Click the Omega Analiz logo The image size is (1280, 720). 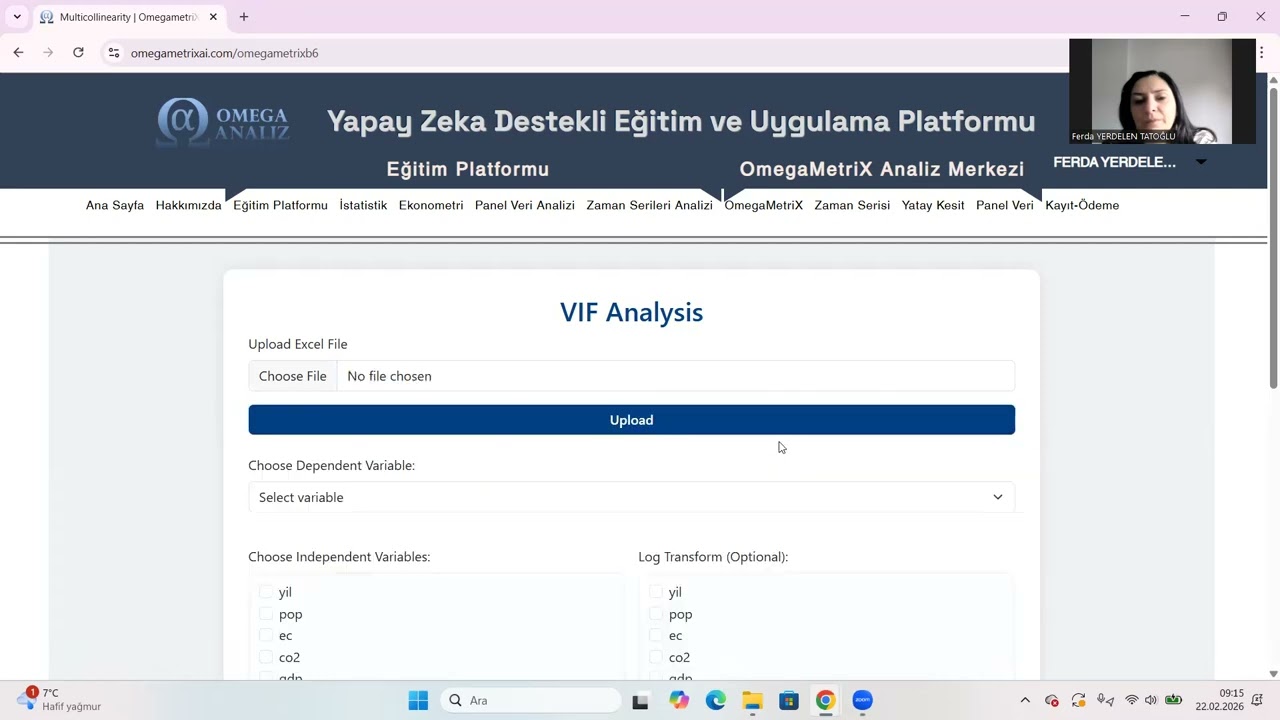(x=223, y=122)
